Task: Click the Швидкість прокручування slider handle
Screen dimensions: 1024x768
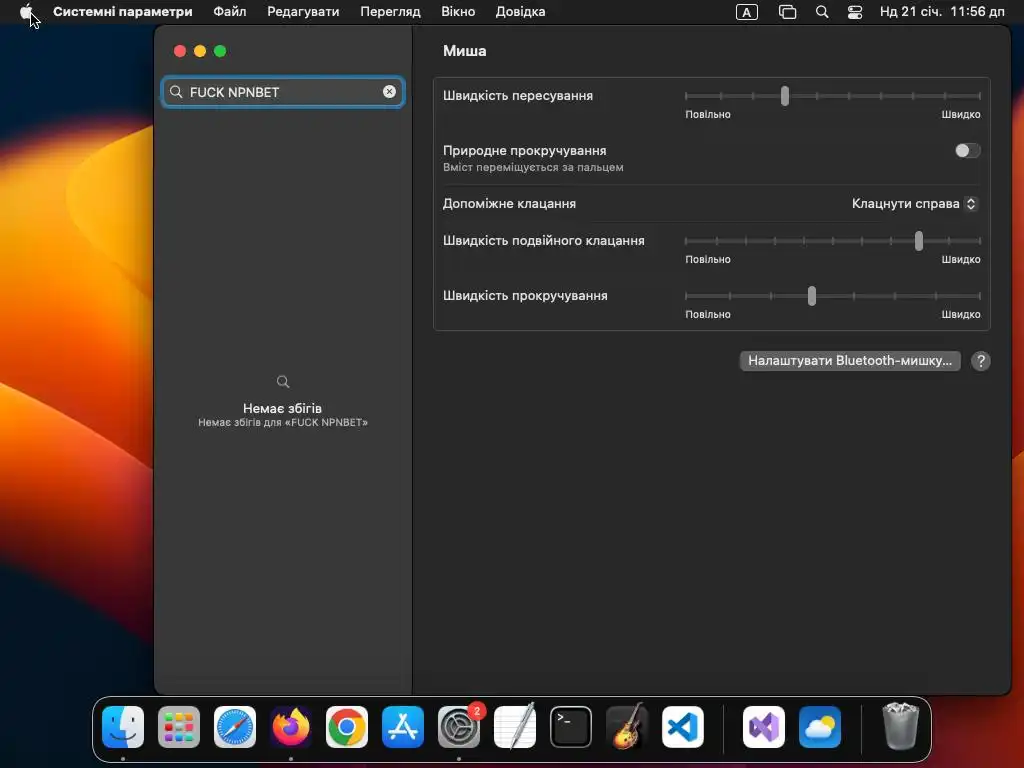Action: [812, 296]
